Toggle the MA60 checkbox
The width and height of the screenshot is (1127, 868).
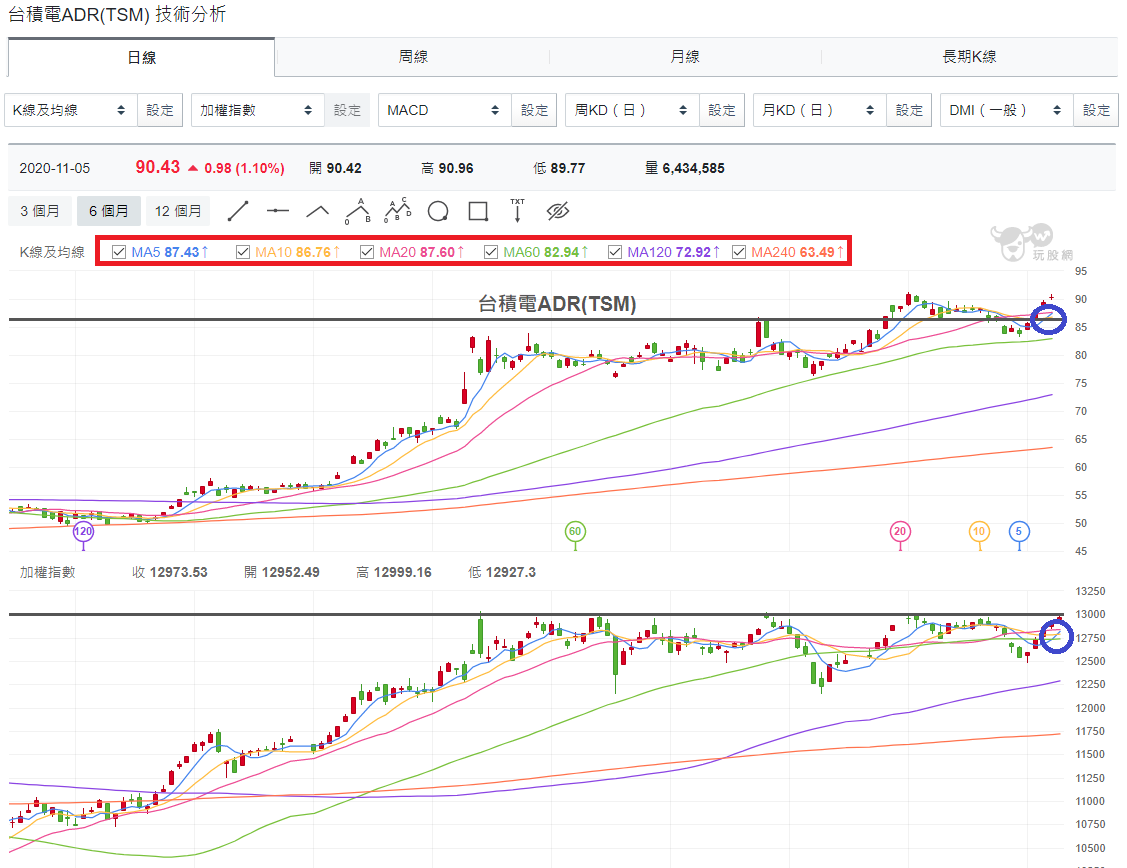point(491,252)
